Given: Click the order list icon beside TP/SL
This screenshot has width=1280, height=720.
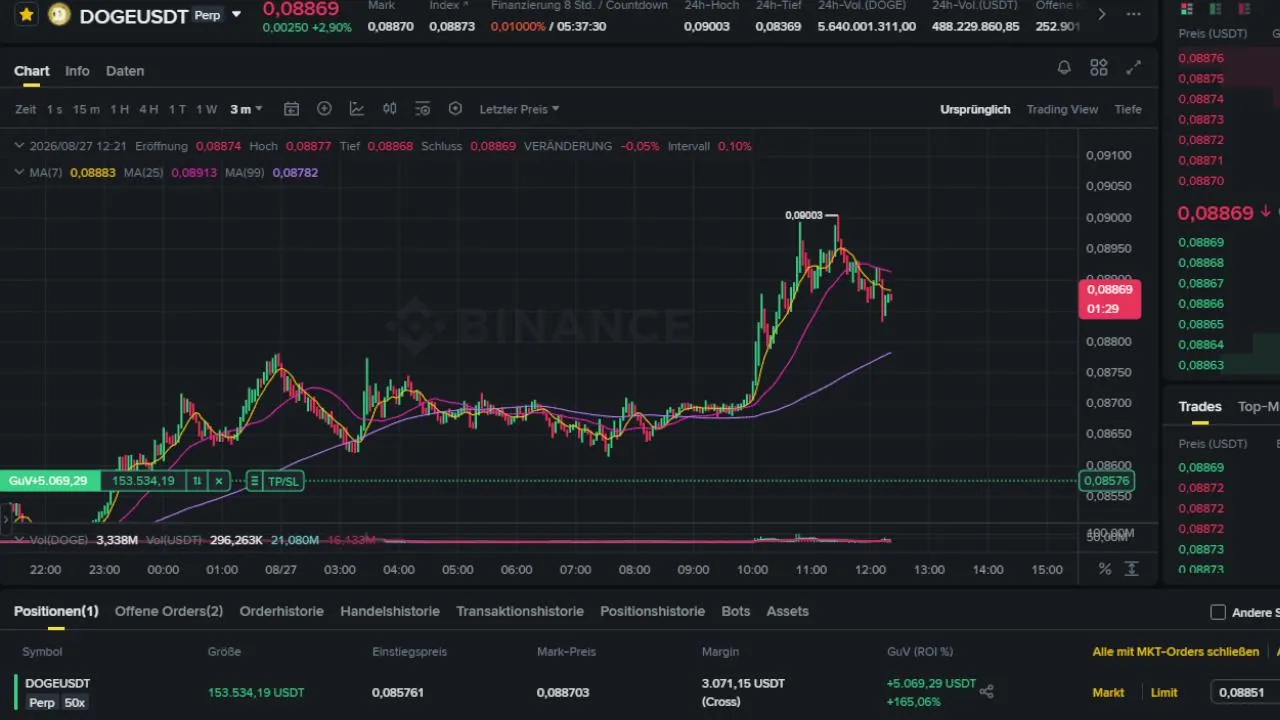Looking at the screenshot, I should 255,481.
